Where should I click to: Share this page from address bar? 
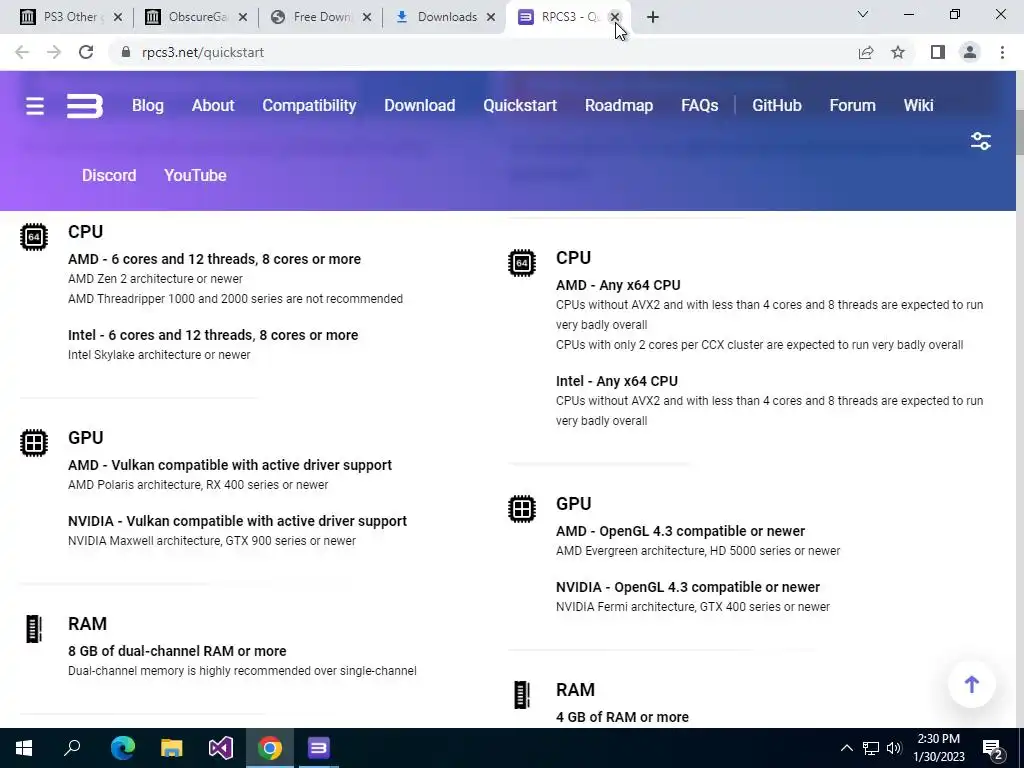tap(866, 52)
